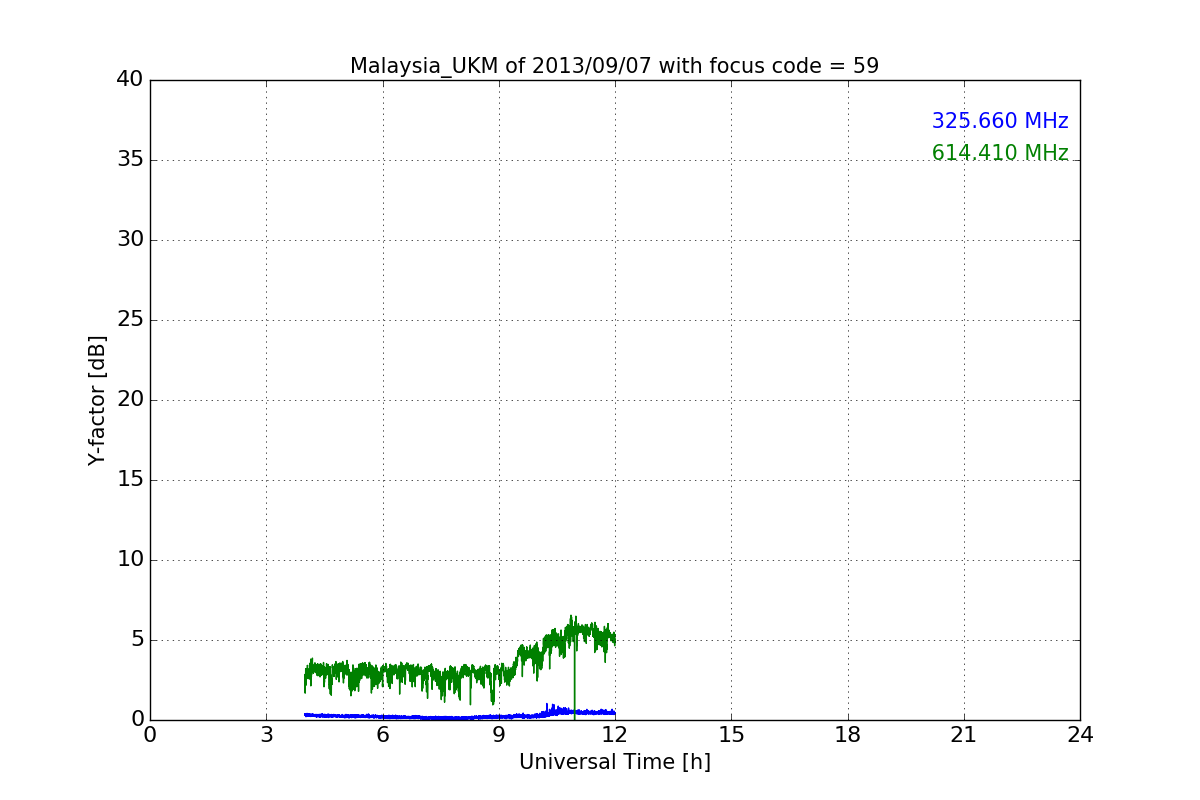This screenshot has height=800, width=1200.
Task: Select the green 614.410 MHz legend label
Action: [1000, 153]
